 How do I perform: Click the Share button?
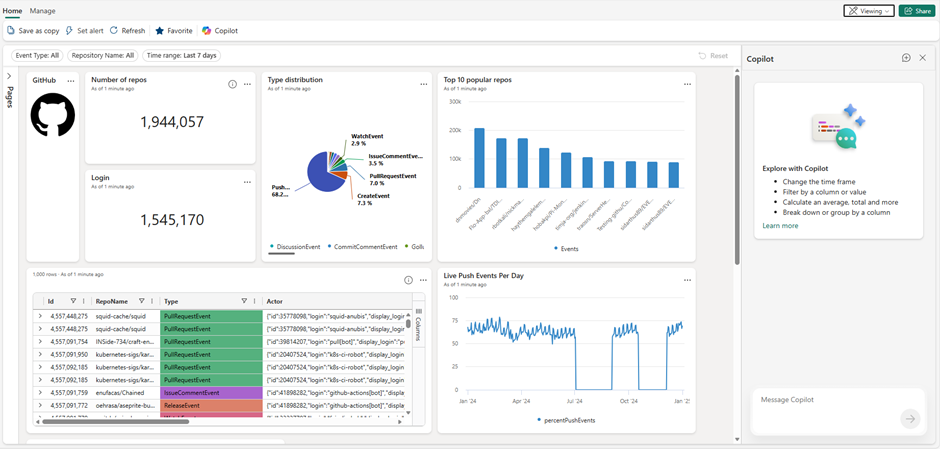tap(916, 11)
